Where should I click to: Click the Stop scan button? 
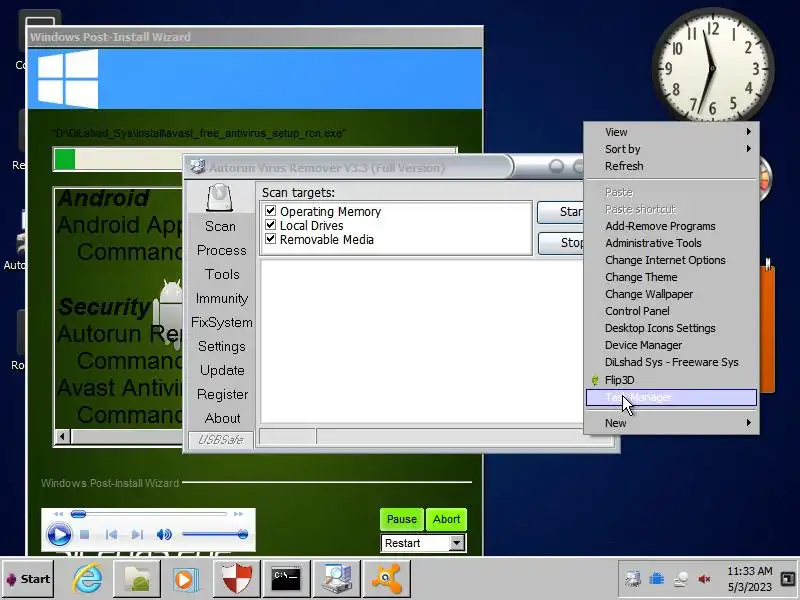click(560, 243)
